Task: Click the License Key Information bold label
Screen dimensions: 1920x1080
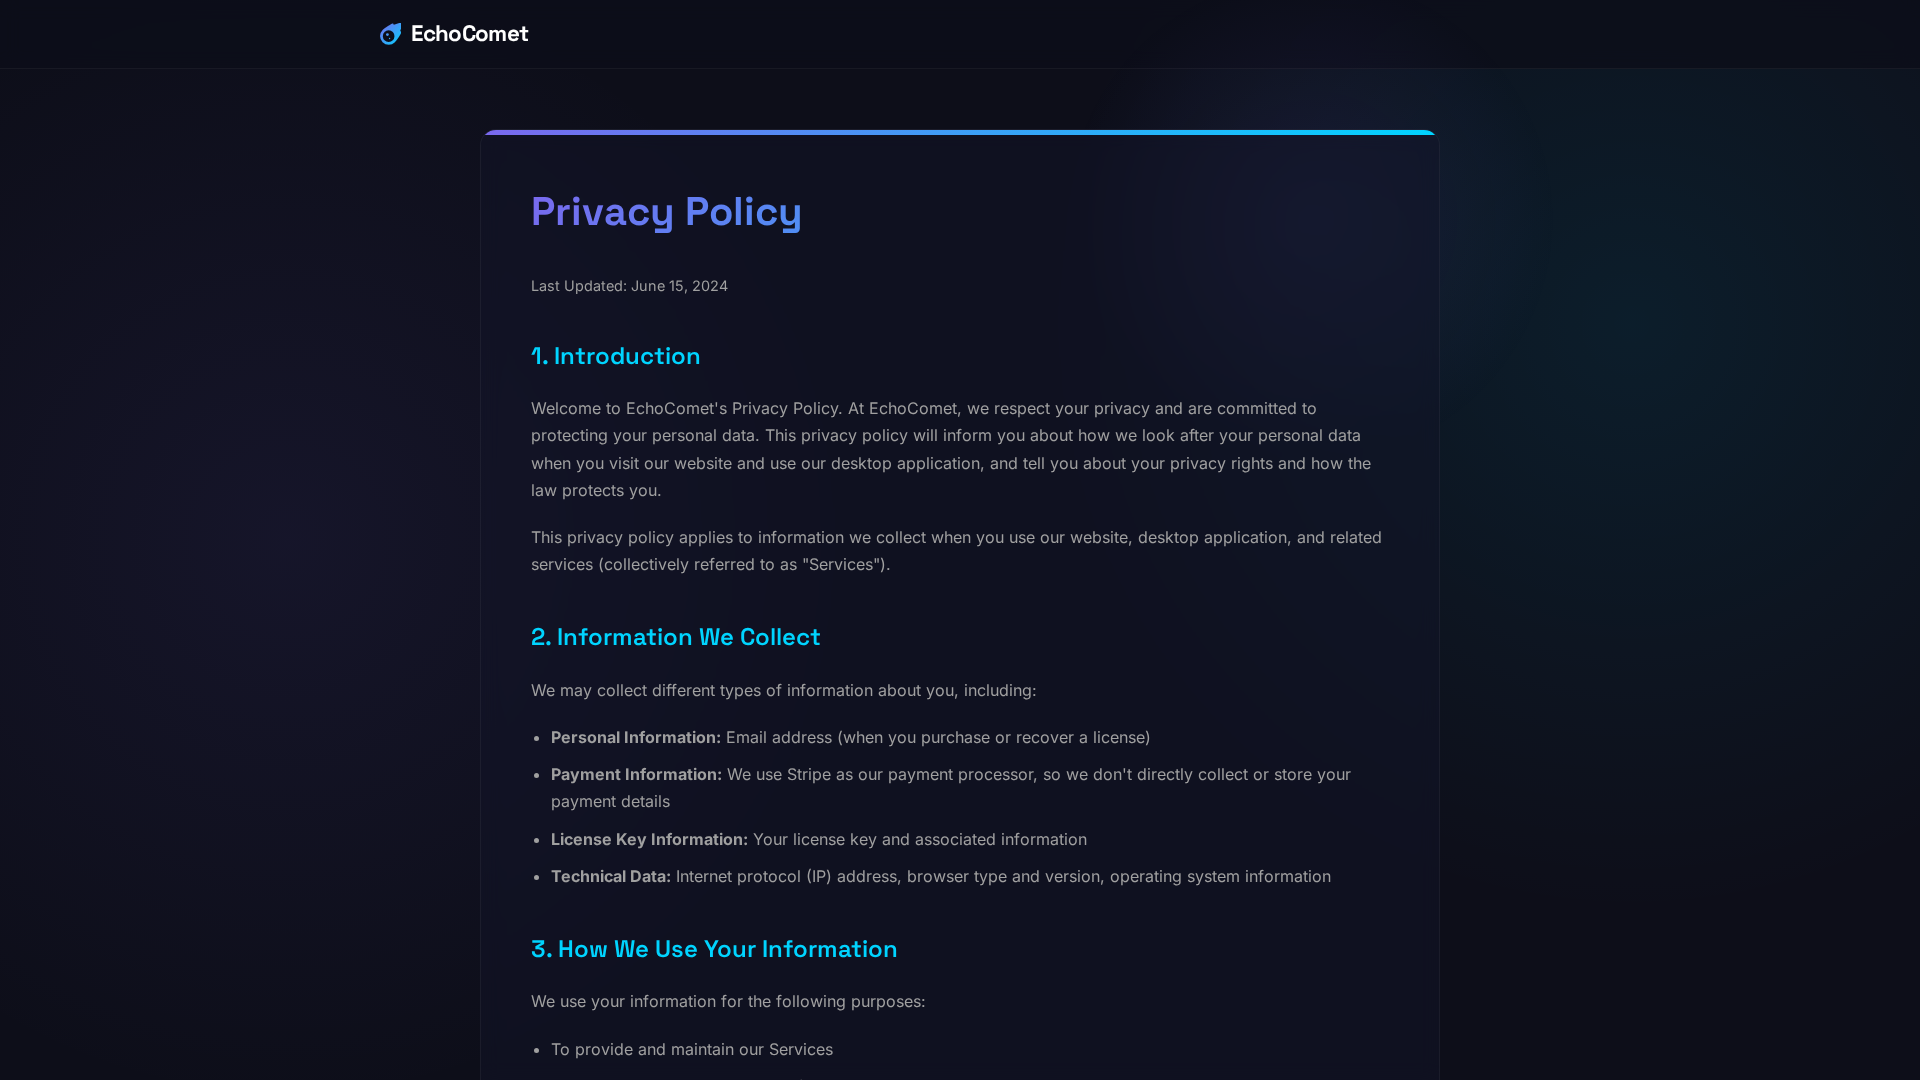Action: [x=649, y=840]
